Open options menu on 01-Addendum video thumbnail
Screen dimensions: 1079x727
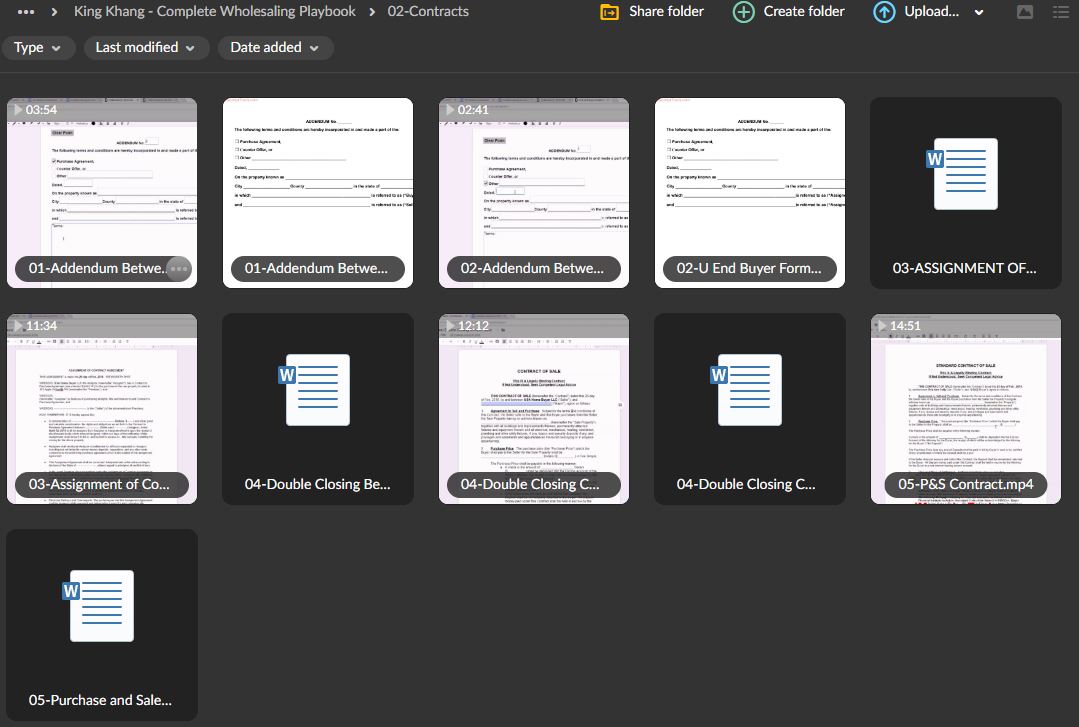tap(176, 268)
